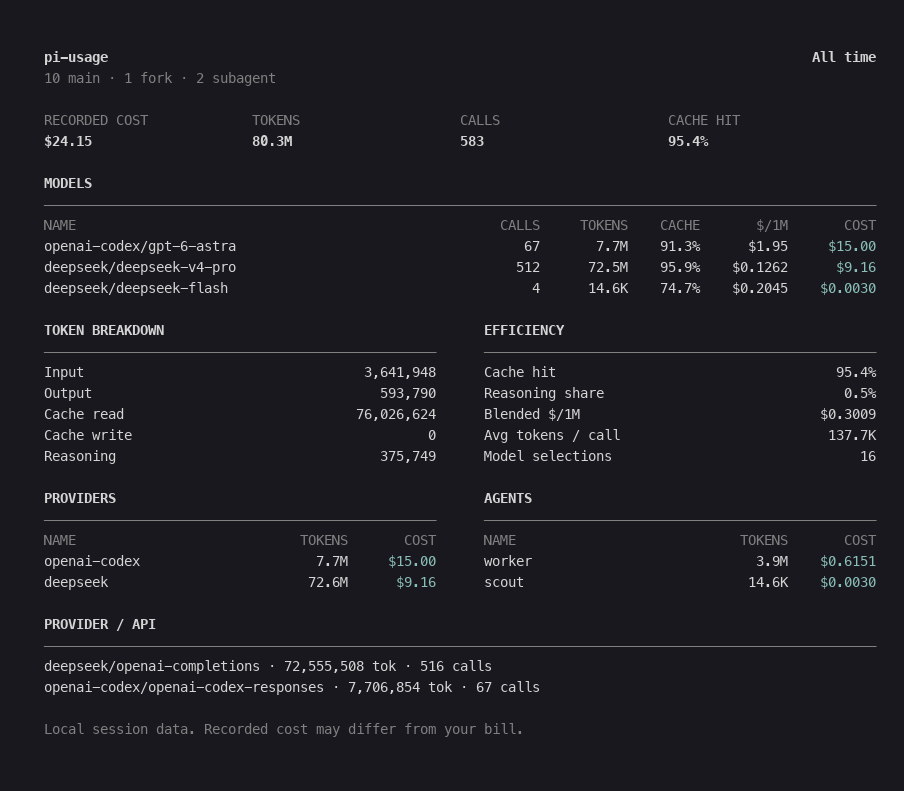Click the total calls value 583
The height and width of the screenshot is (791, 904).
tap(472, 141)
